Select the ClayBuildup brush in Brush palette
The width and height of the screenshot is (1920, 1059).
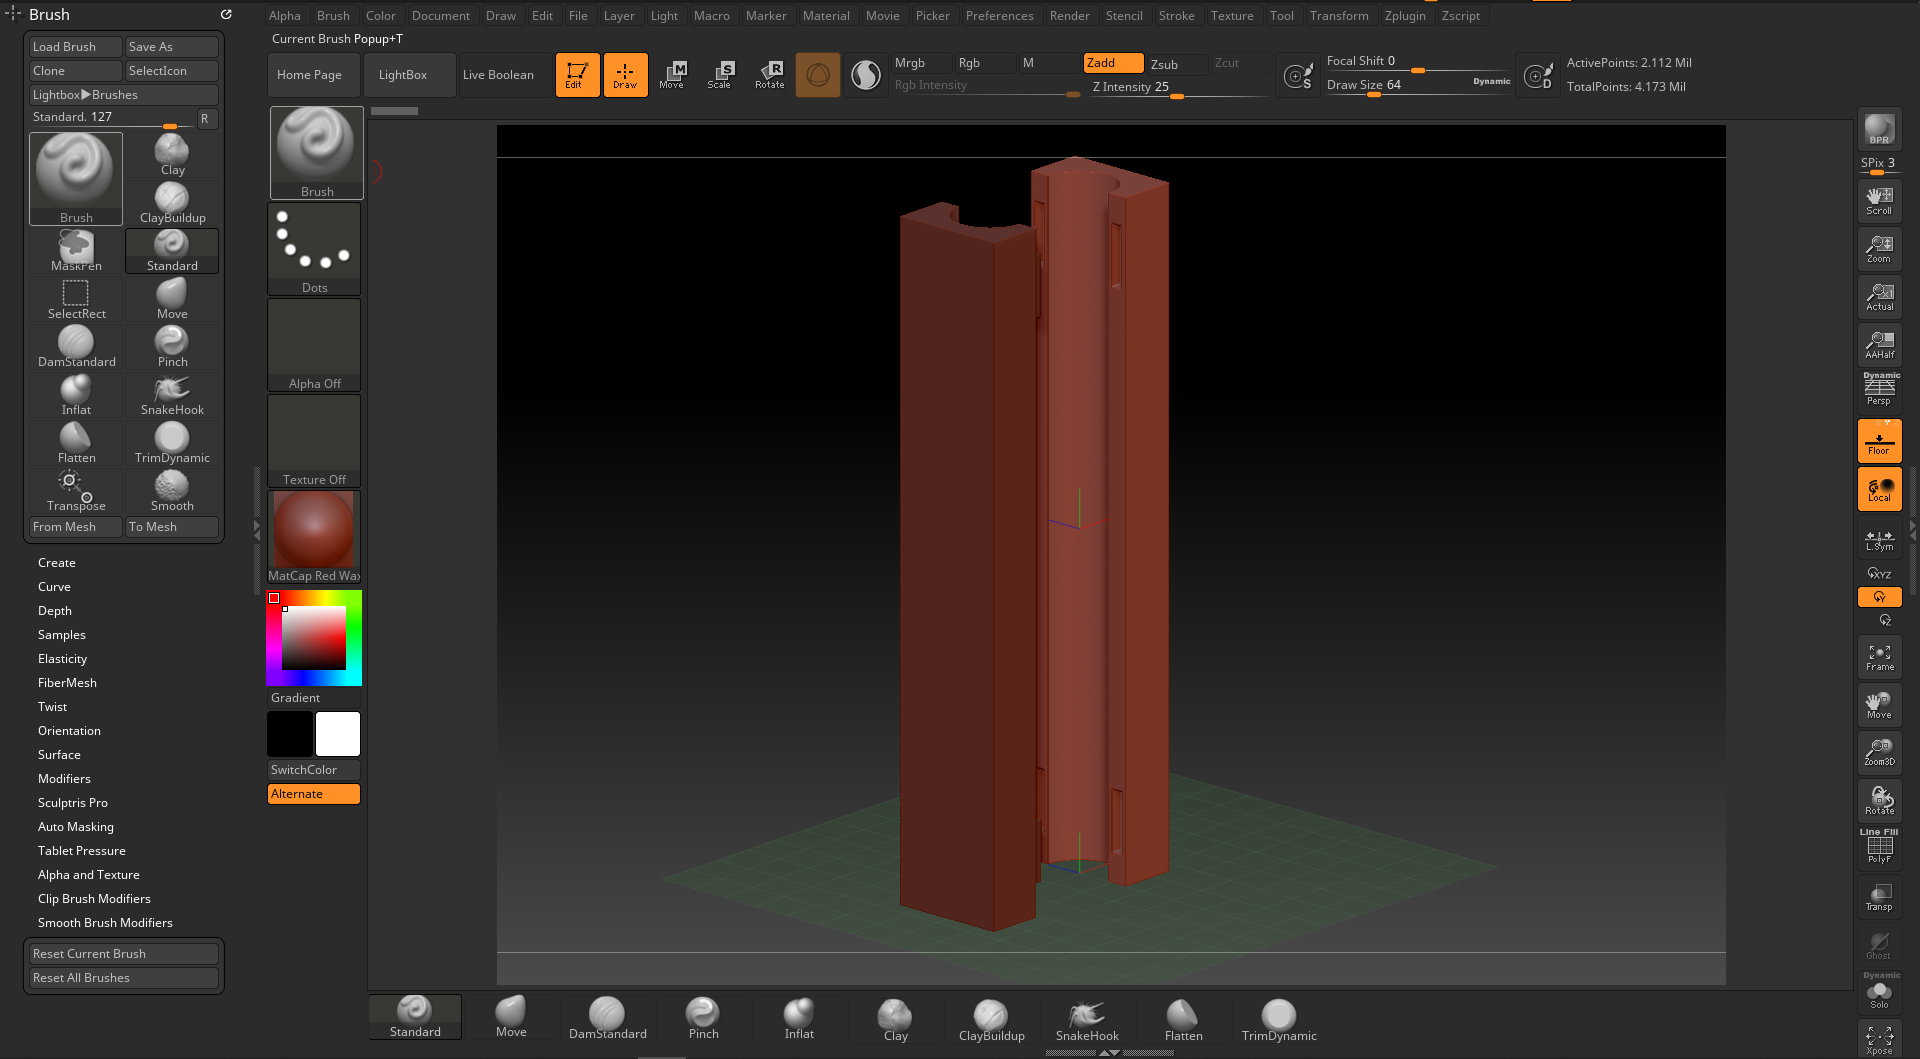click(172, 203)
